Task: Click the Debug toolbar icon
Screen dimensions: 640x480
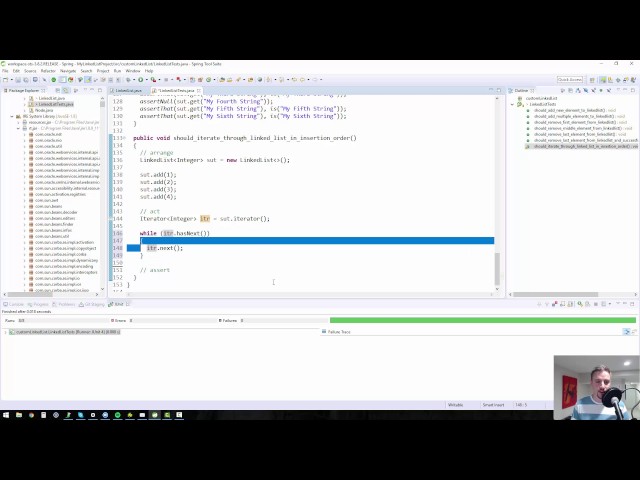Action: (x=128, y=80)
